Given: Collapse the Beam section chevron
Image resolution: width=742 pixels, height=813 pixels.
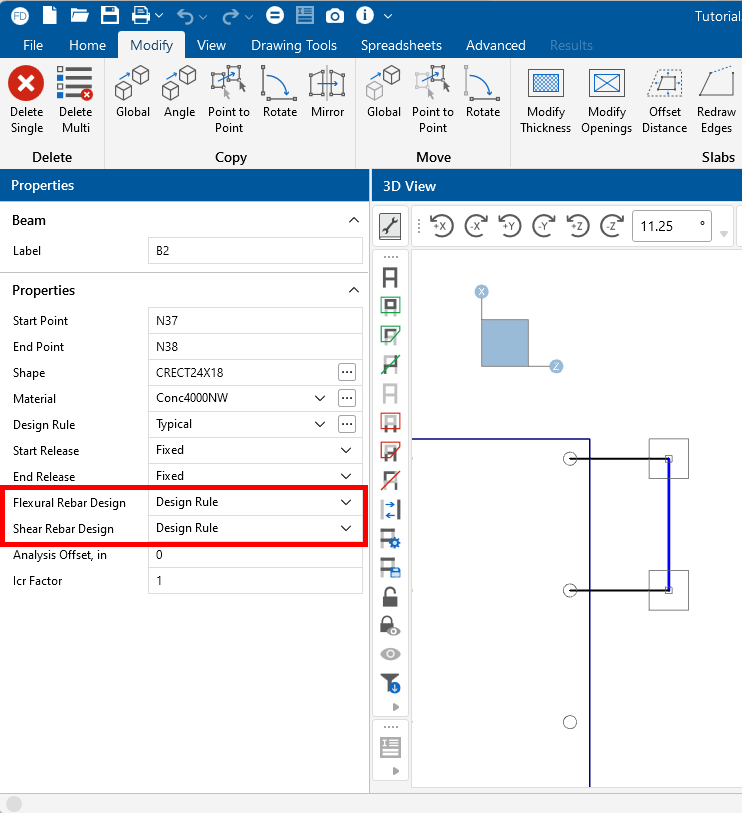Looking at the screenshot, I should coord(352,220).
